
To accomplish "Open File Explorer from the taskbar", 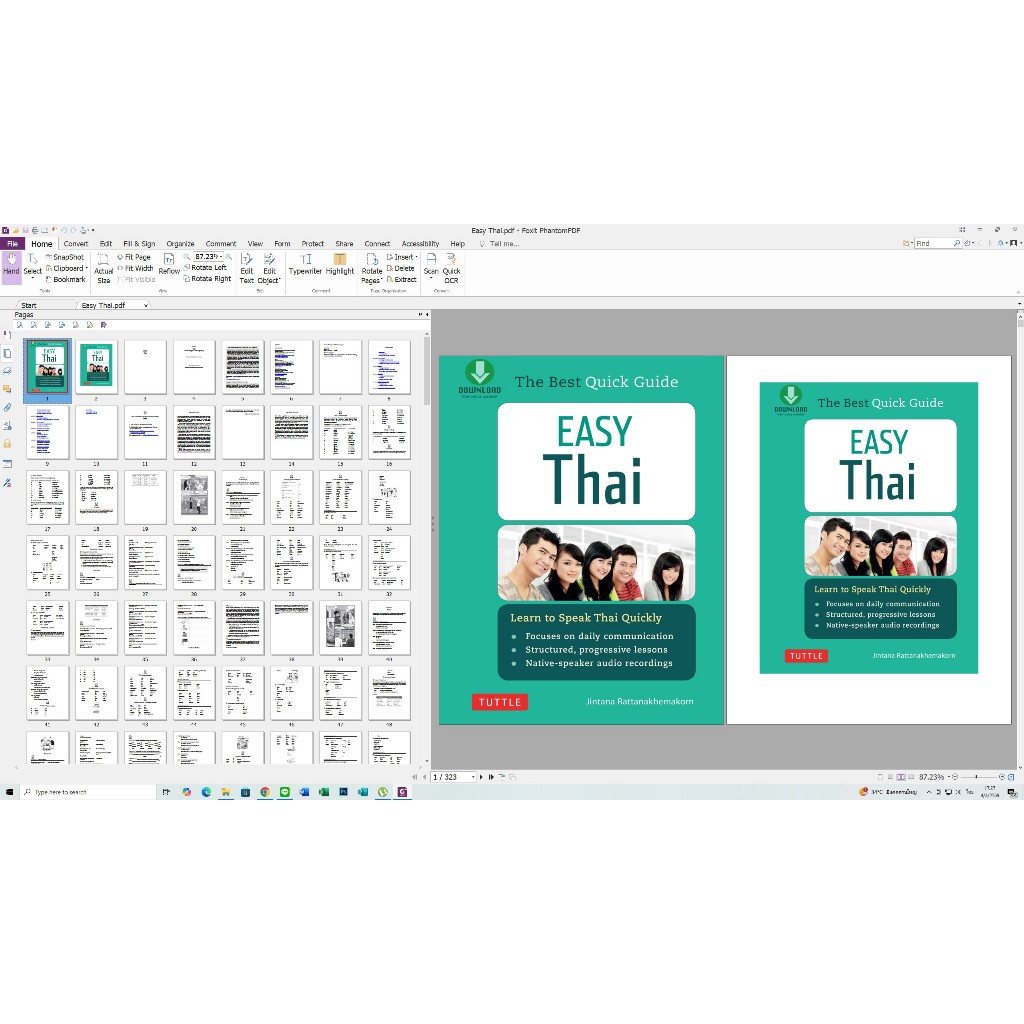I will pos(225,792).
